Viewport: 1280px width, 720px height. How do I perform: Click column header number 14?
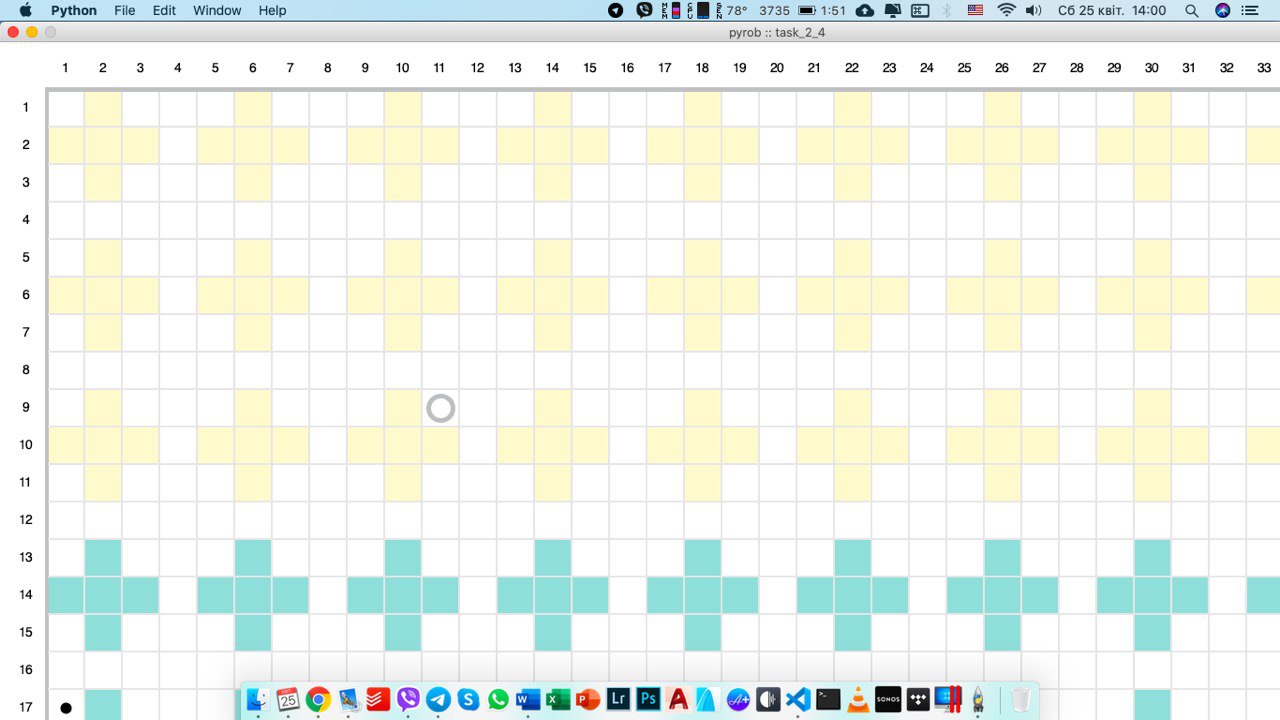[552, 68]
